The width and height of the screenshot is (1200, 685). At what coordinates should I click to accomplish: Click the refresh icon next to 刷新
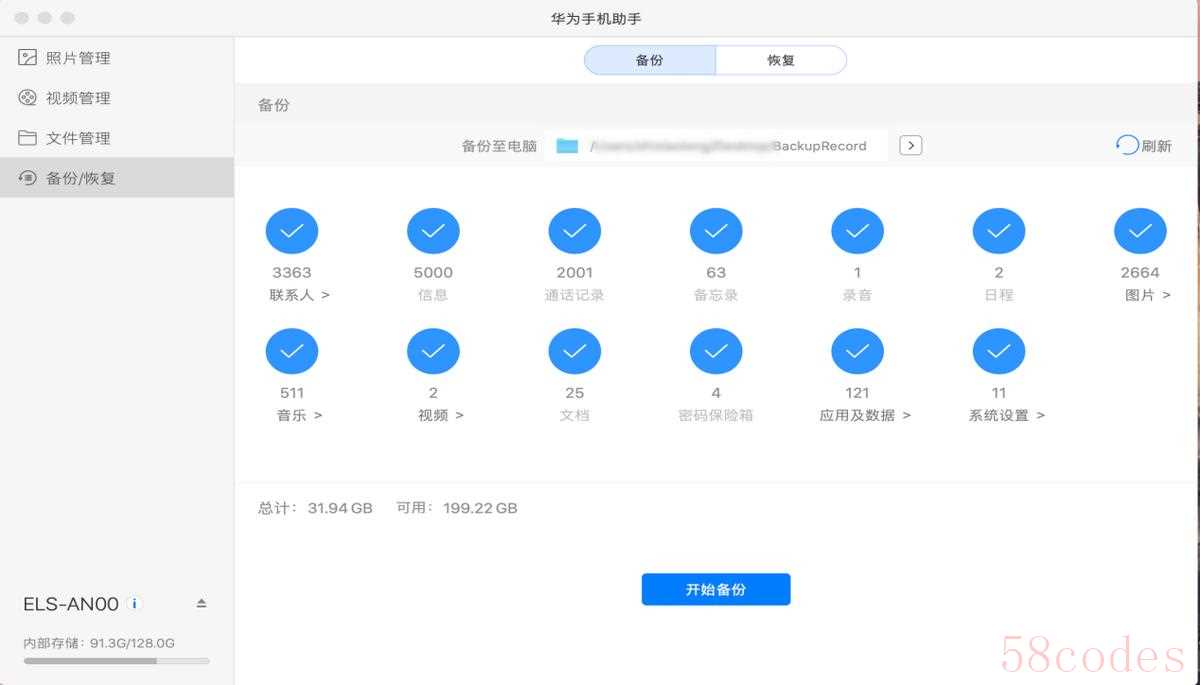pos(1127,146)
